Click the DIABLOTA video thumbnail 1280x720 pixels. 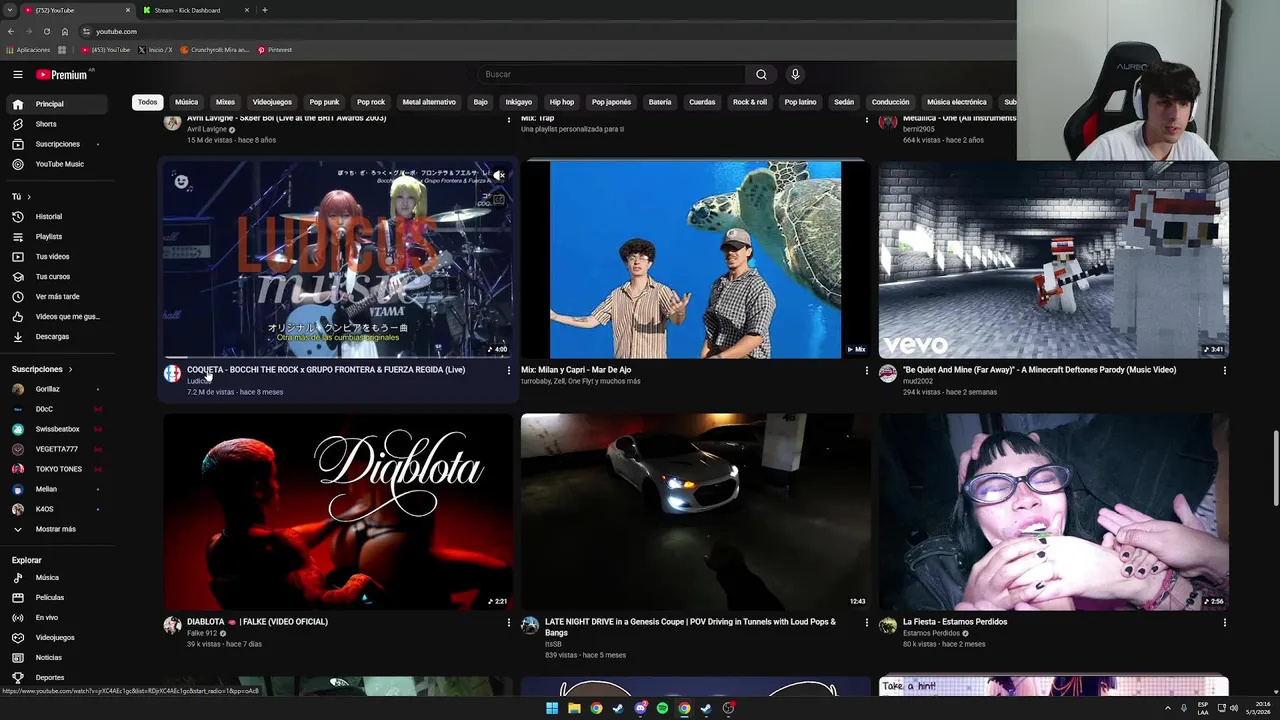pos(338,511)
